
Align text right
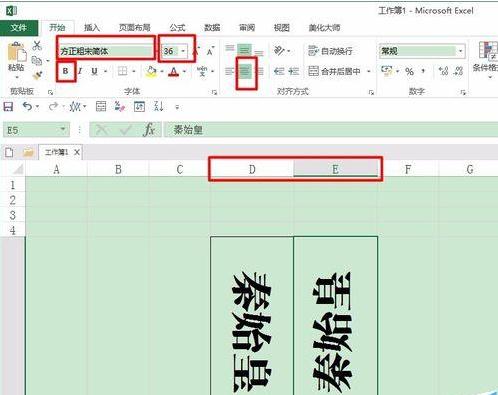pyautogui.click(x=260, y=71)
